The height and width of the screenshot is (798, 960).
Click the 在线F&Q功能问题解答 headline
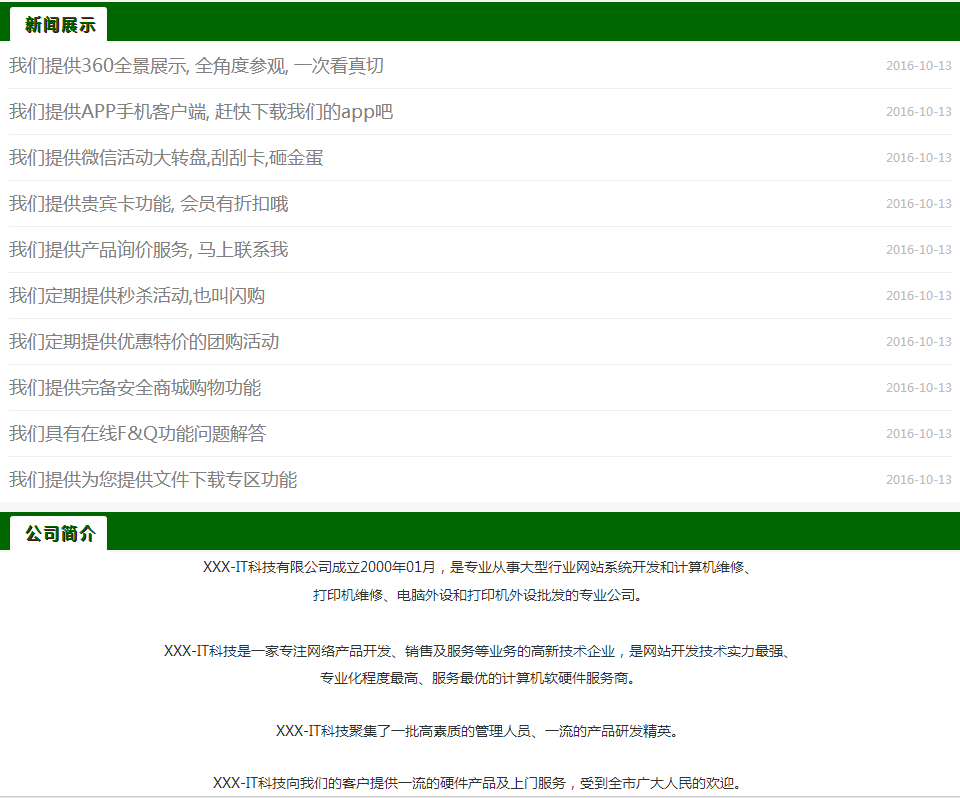(138, 434)
